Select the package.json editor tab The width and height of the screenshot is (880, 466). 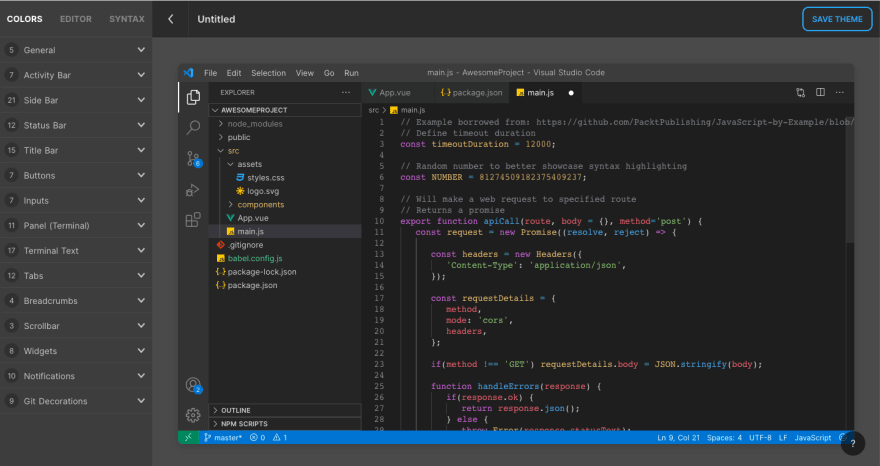pos(471,93)
